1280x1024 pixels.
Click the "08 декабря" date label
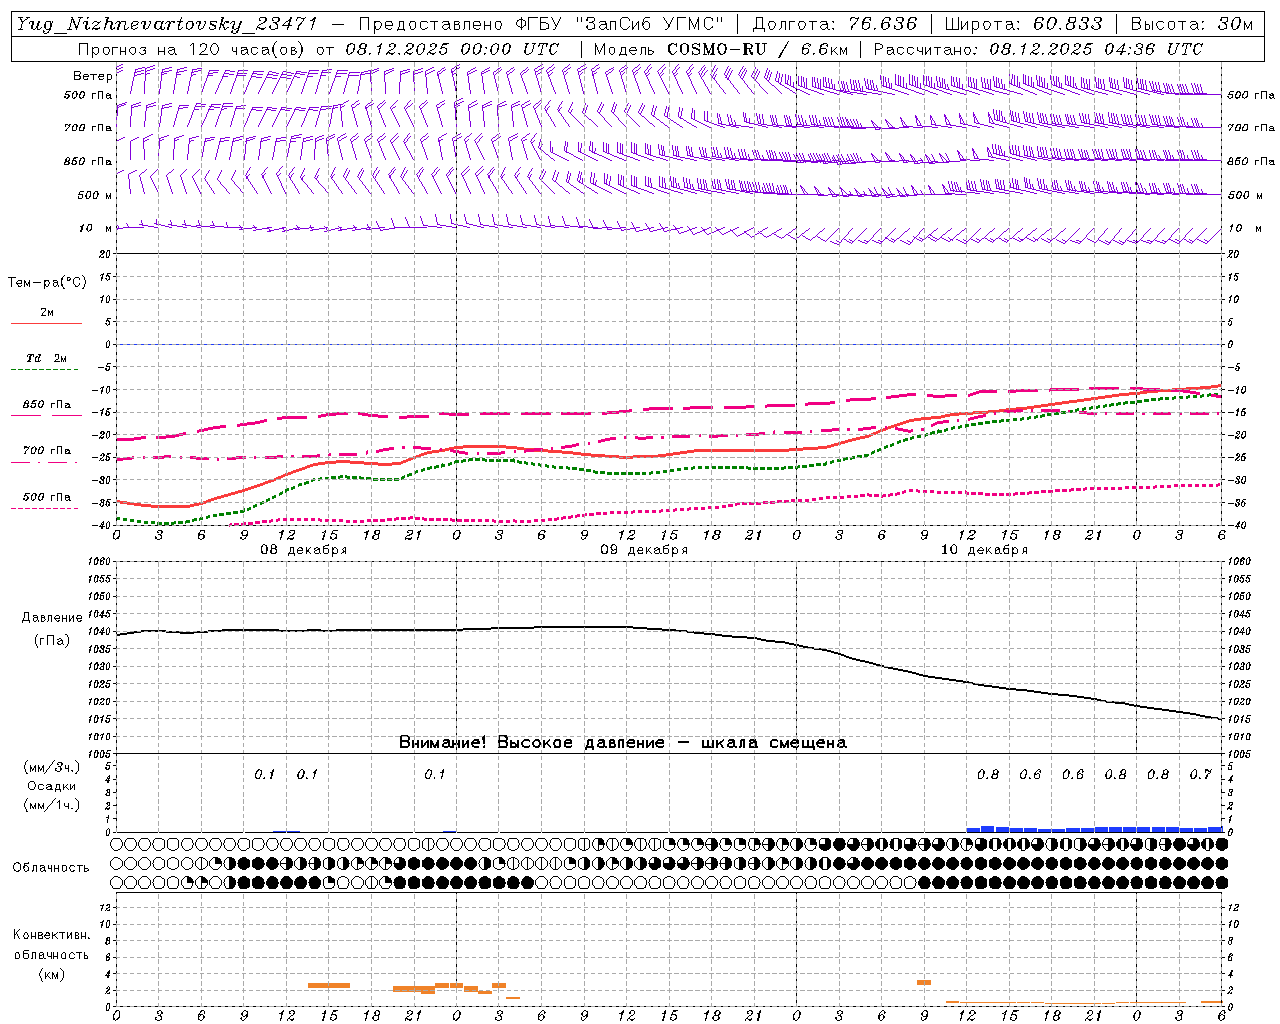tap(304, 550)
